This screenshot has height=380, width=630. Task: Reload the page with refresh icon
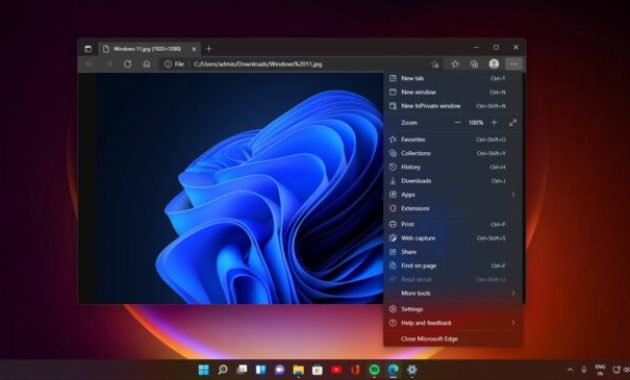pos(127,64)
